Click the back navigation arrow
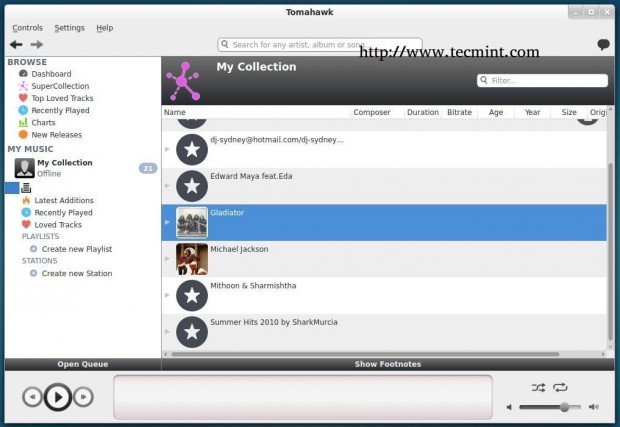Viewport: 620px width, 427px height. pos(16,45)
